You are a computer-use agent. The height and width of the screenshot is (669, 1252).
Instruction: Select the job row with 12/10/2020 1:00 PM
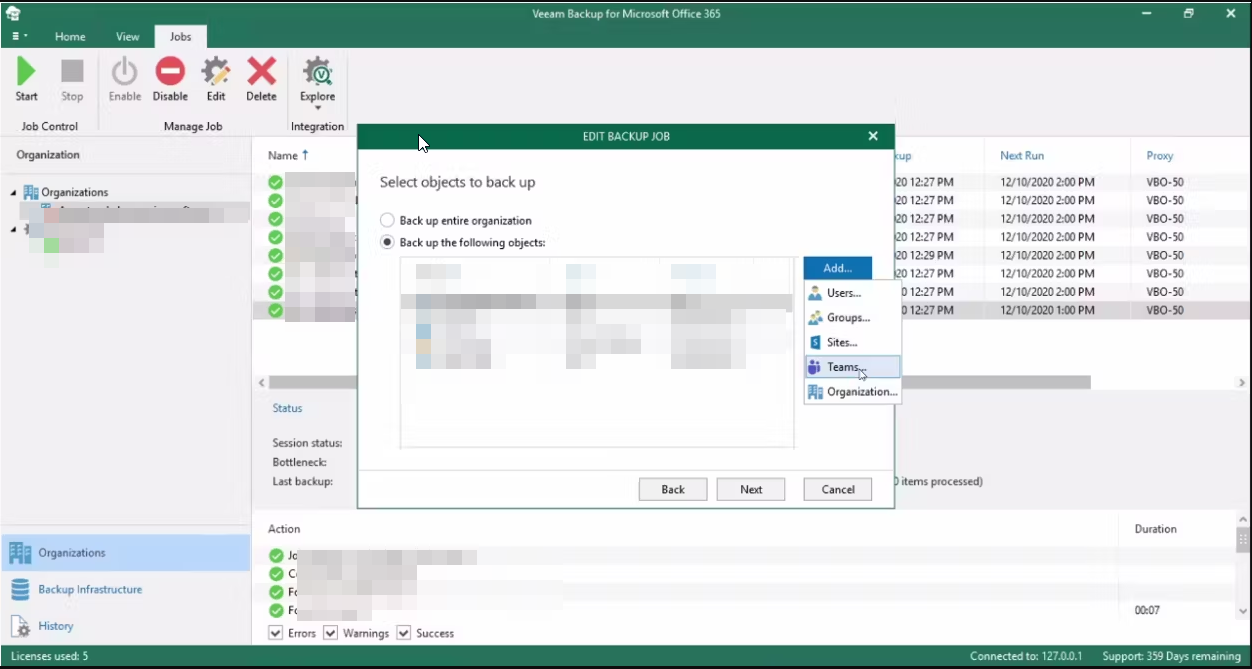click(1047, 310)
